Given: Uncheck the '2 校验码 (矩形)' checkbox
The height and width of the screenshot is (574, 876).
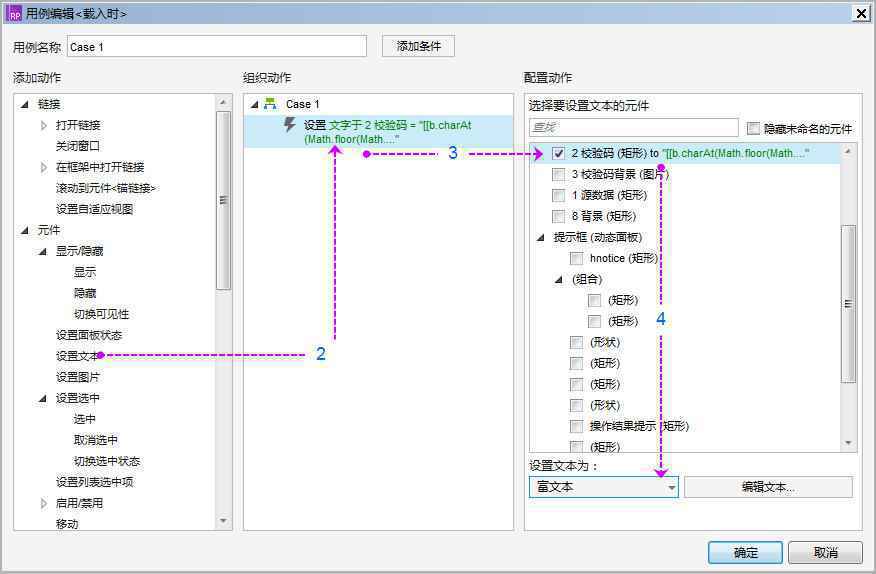Looking at the screenshot, I should pos(558,153).
